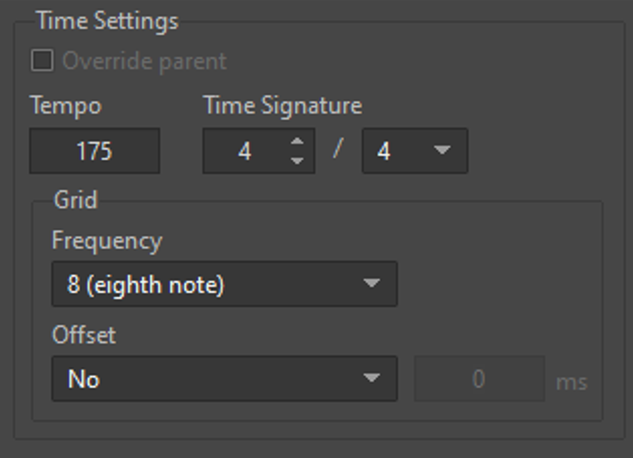The height and width of the screenshot is (458, 633).
Task: Decrement time signature numerator with down arrow
Action: tap(297, 161)
